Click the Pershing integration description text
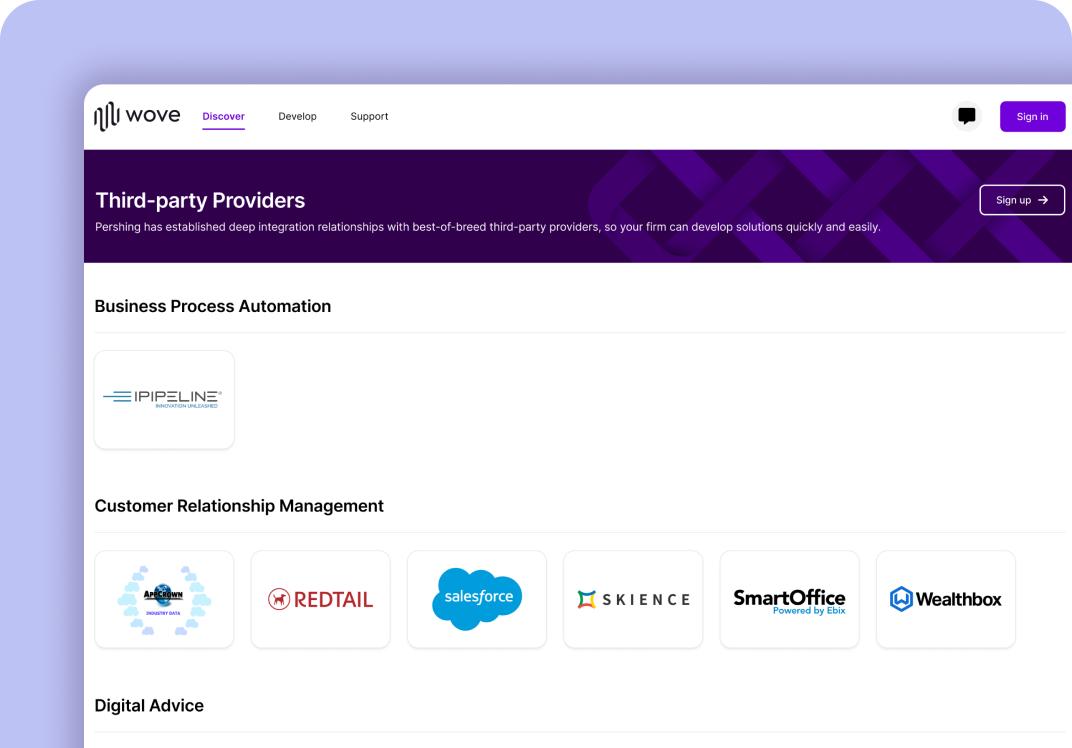 point(487,227)
